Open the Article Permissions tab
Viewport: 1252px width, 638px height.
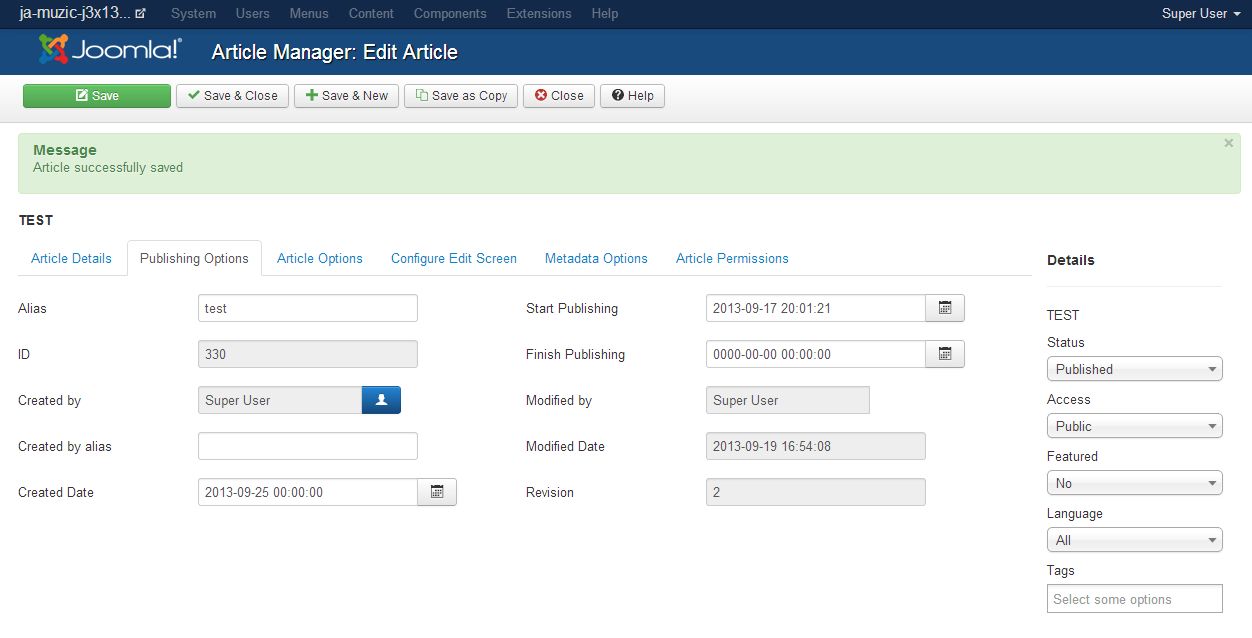pyautogui.click(x=732, y=258)
